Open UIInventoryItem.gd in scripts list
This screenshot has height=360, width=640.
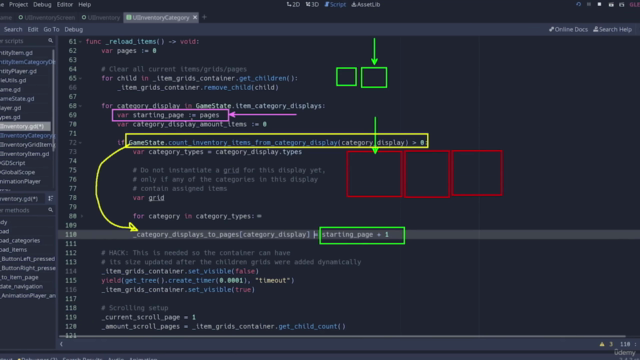(x=24, y=153)
